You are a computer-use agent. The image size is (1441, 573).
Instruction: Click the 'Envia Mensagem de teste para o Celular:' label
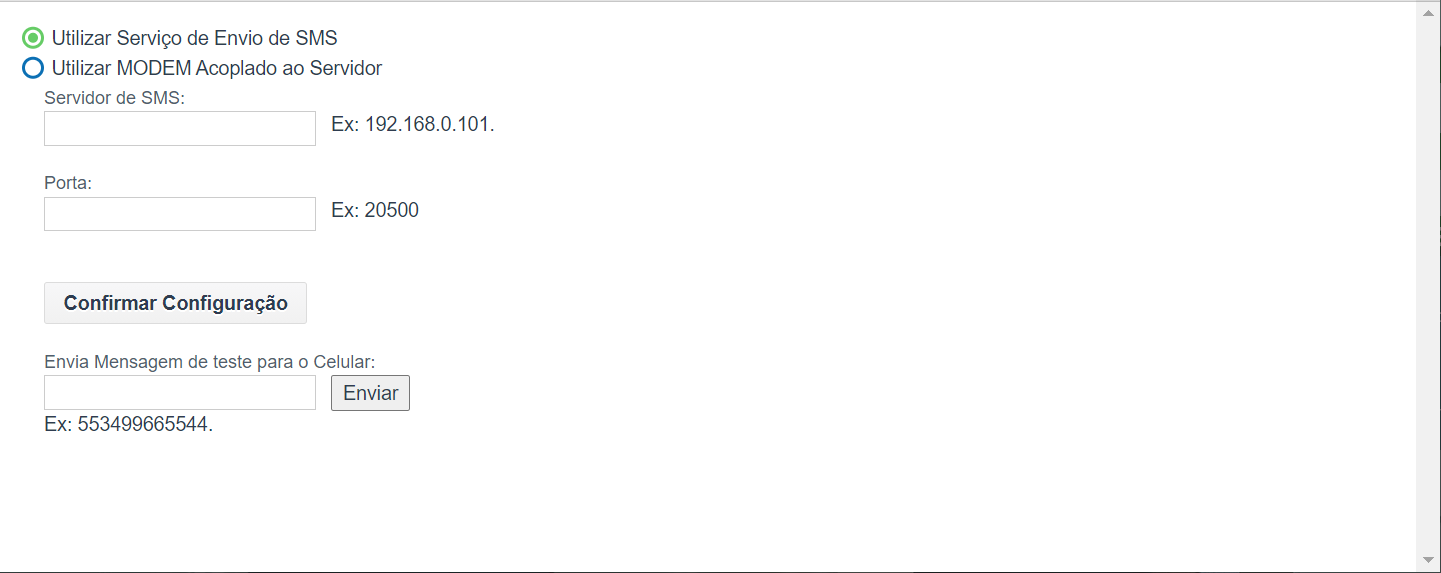[210, 362]
